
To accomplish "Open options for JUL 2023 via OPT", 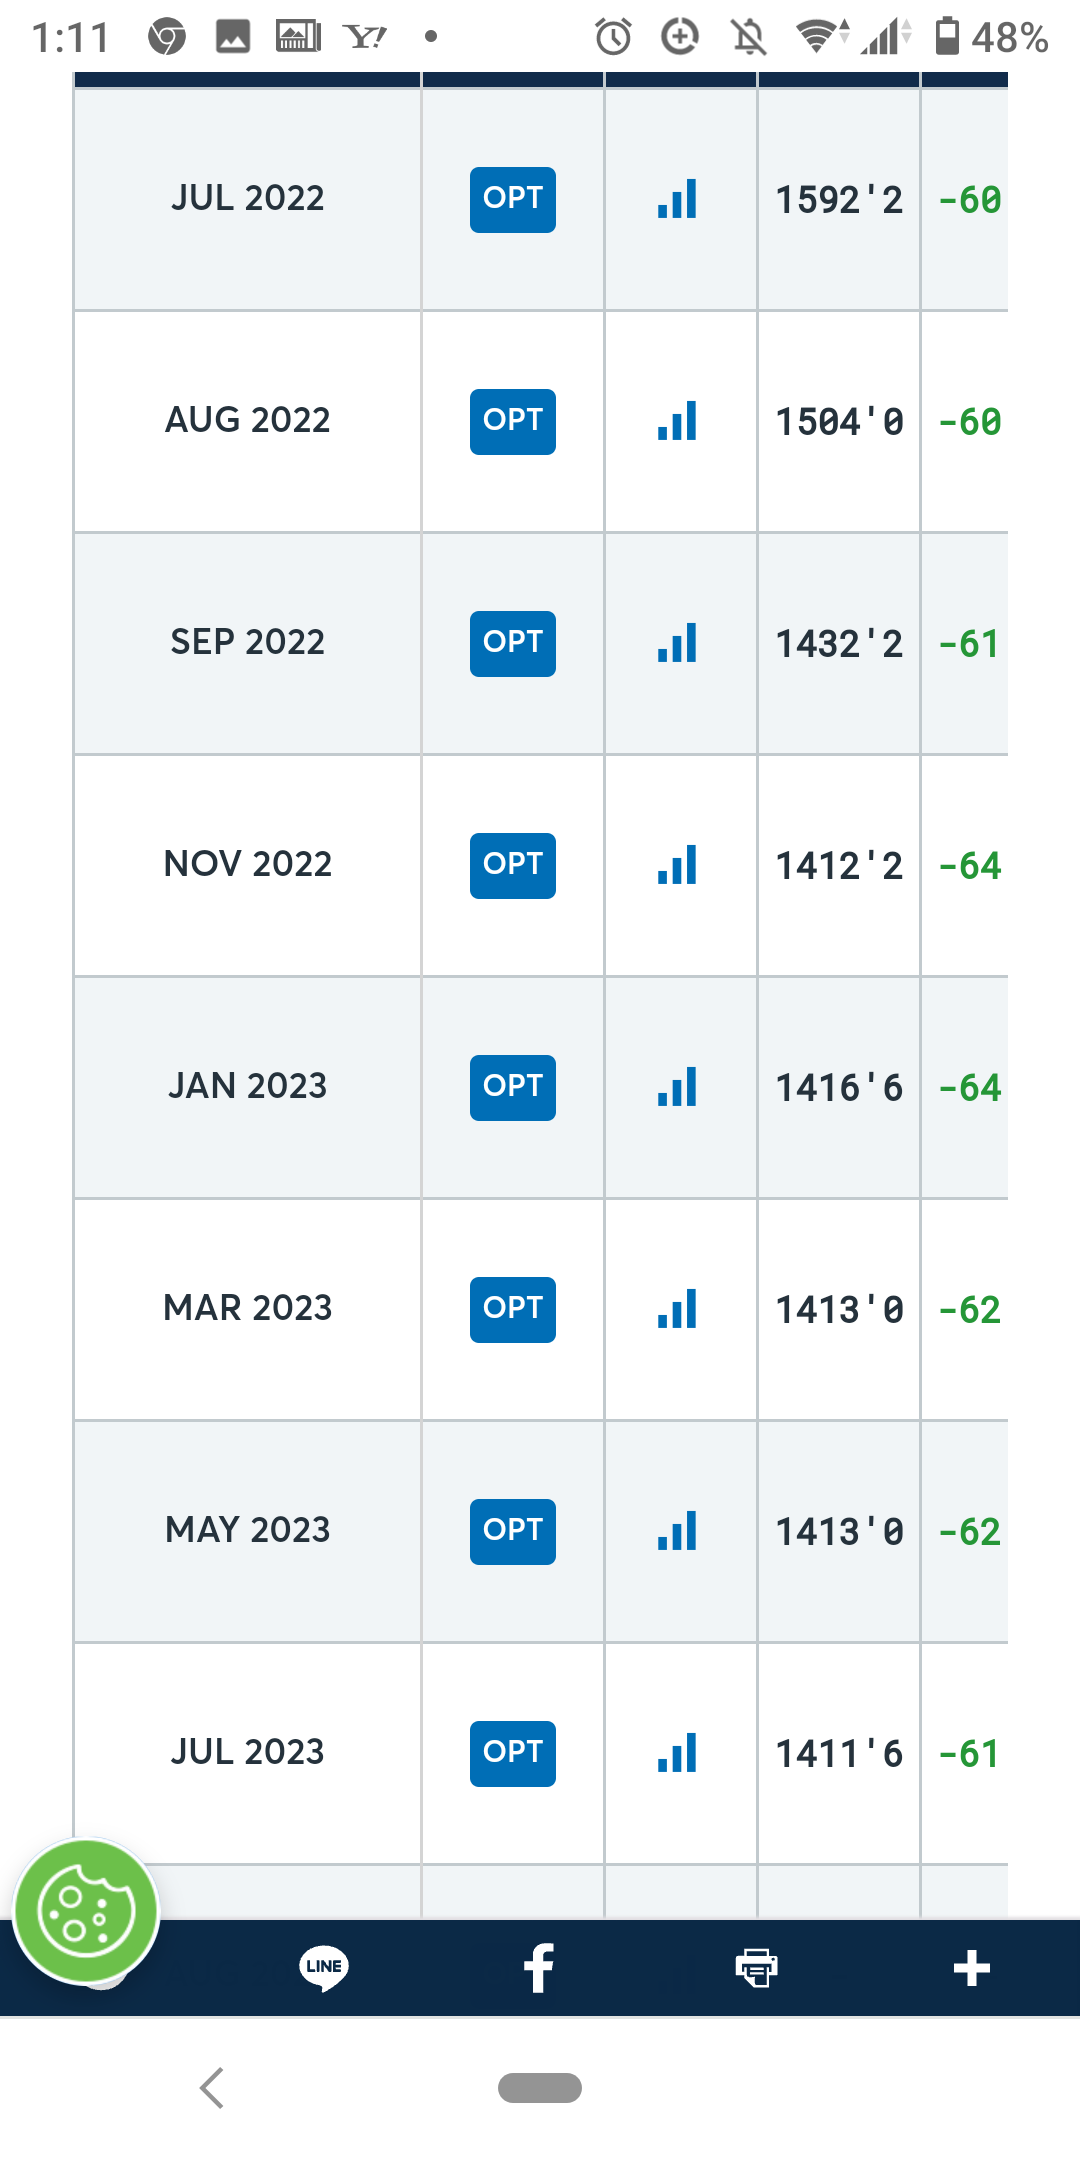I will click(x=513, y=1753).
